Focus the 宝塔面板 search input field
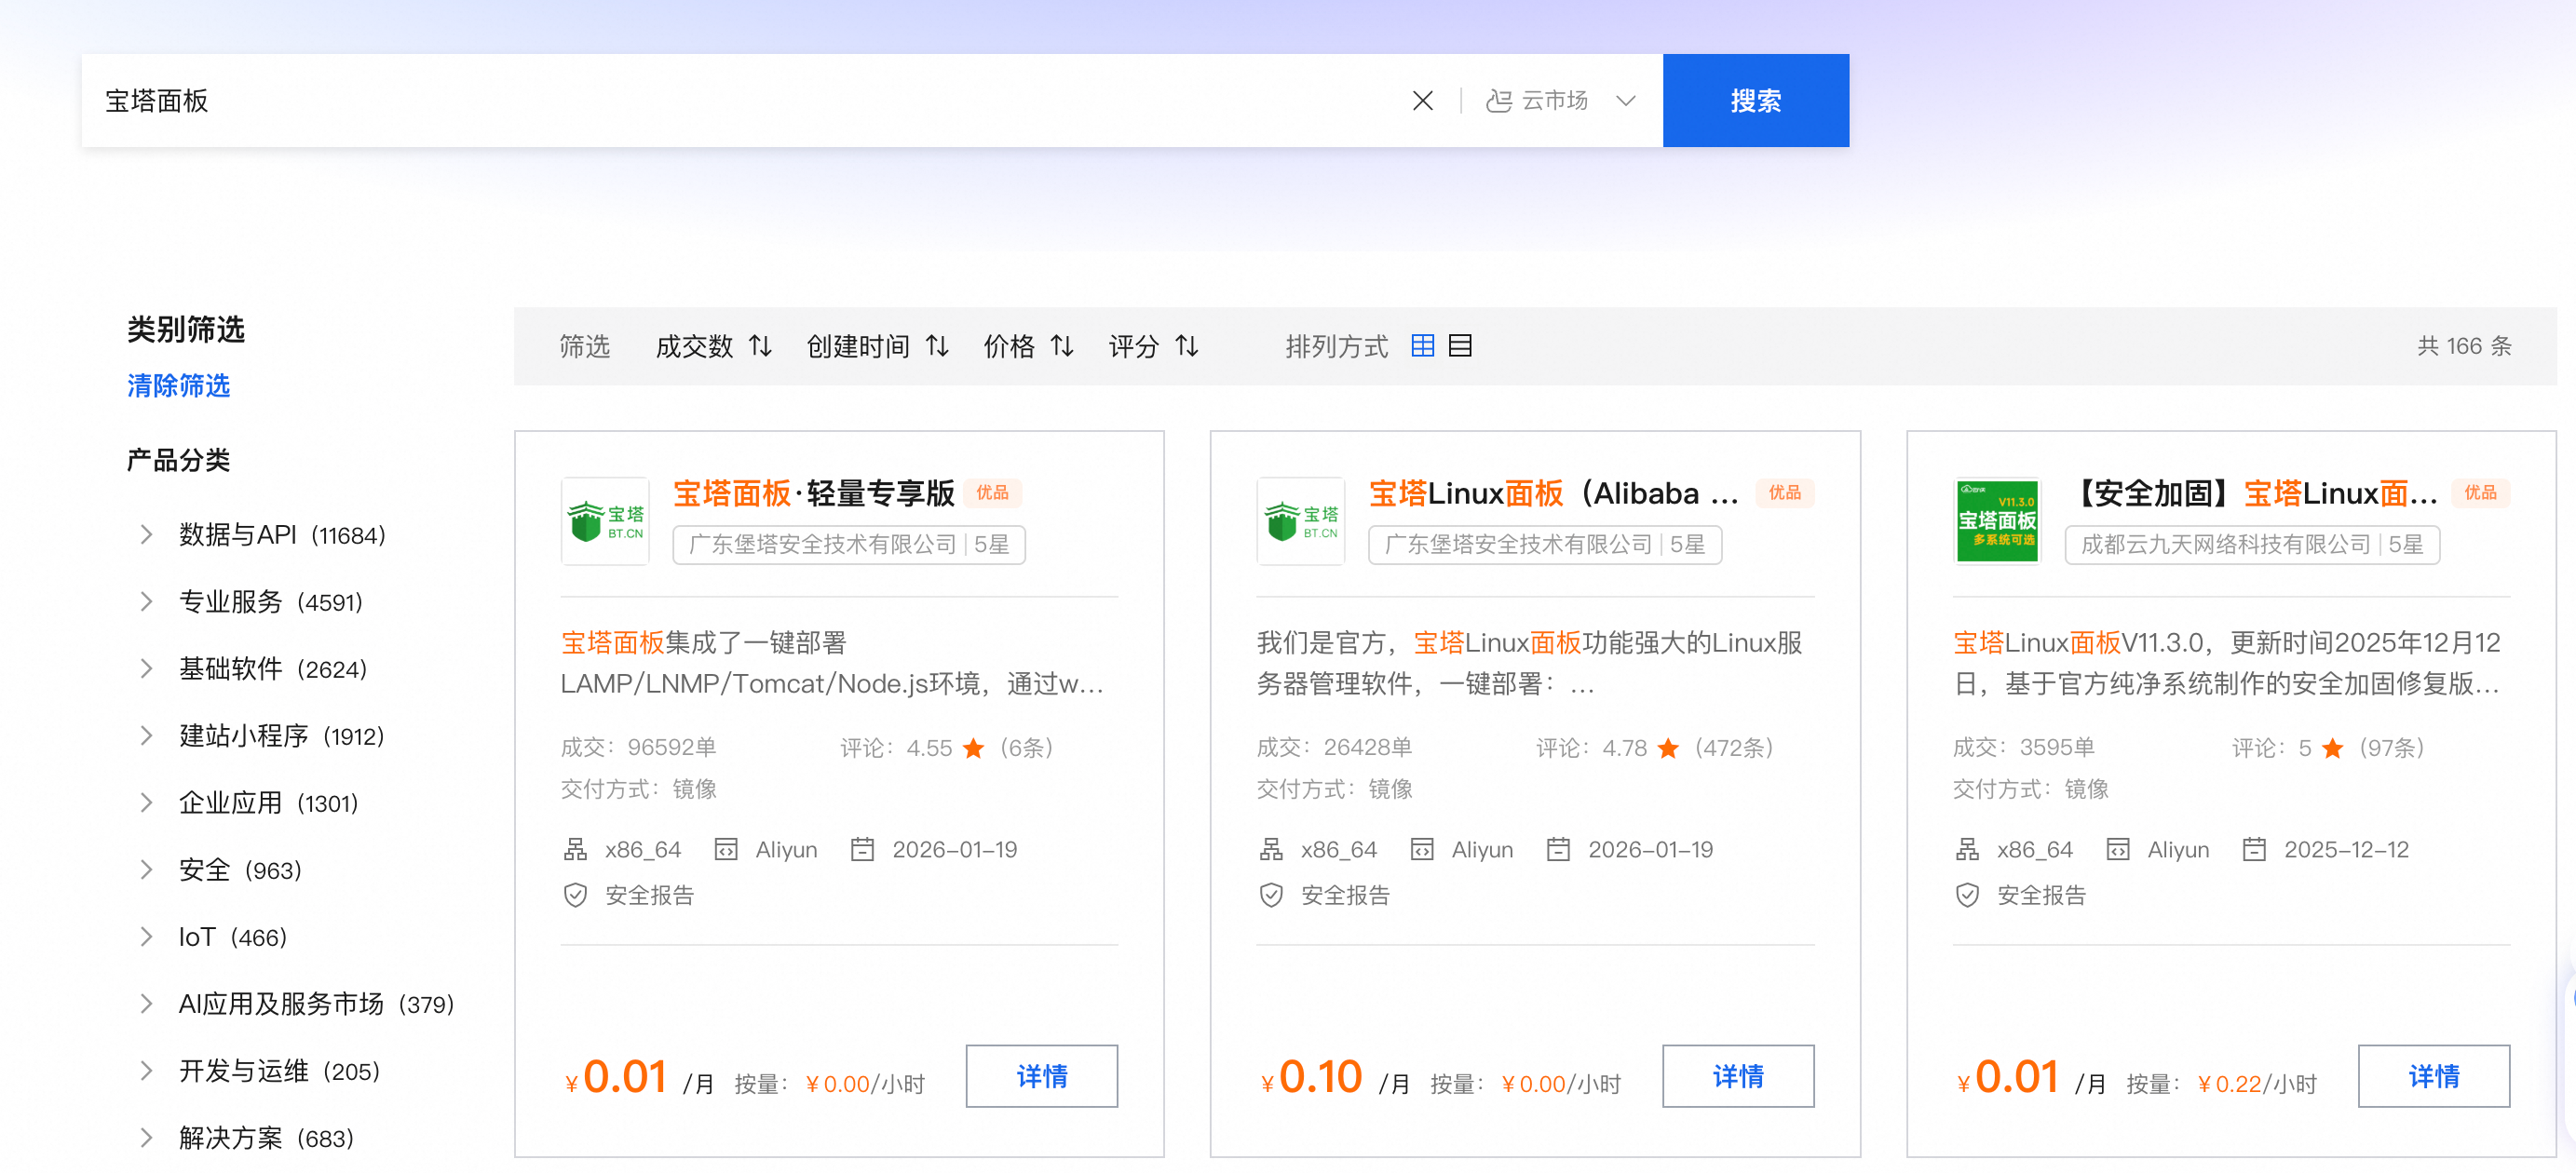The width and height of the screenshot is (2576, 1173). [x=700, y=101]
